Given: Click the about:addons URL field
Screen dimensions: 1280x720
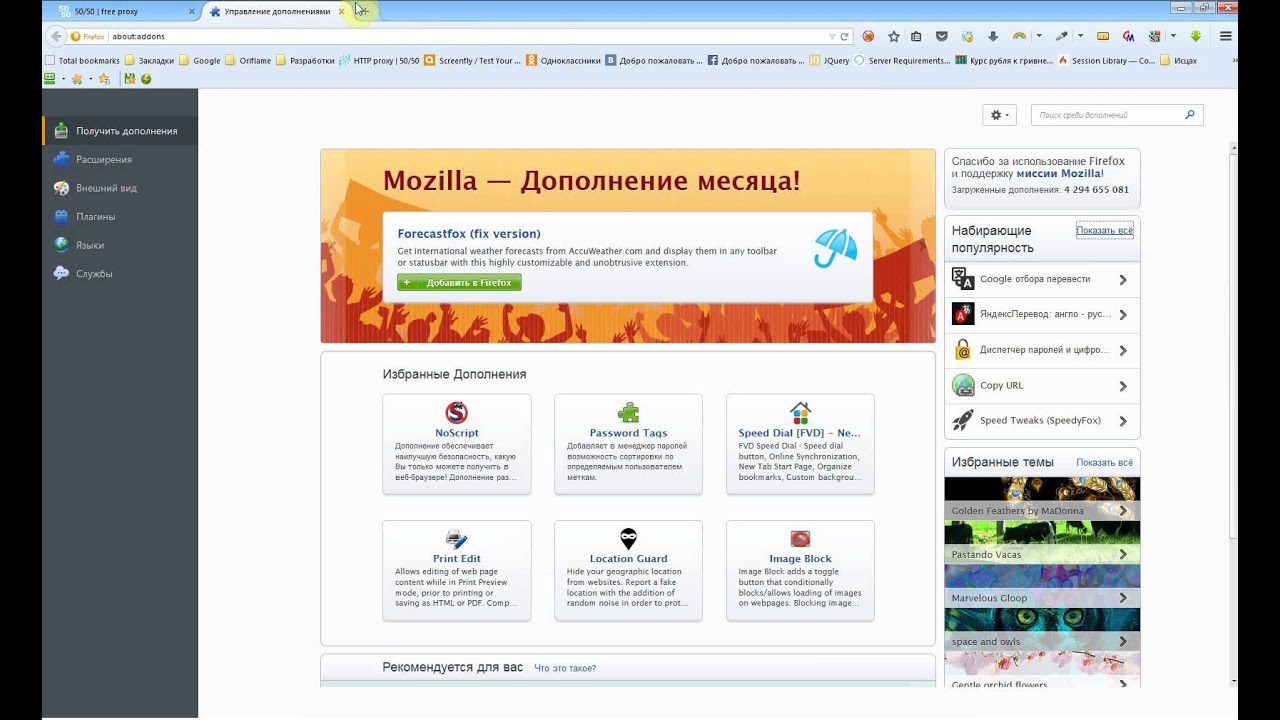Looking at the screenshot, I should point(465,36).
